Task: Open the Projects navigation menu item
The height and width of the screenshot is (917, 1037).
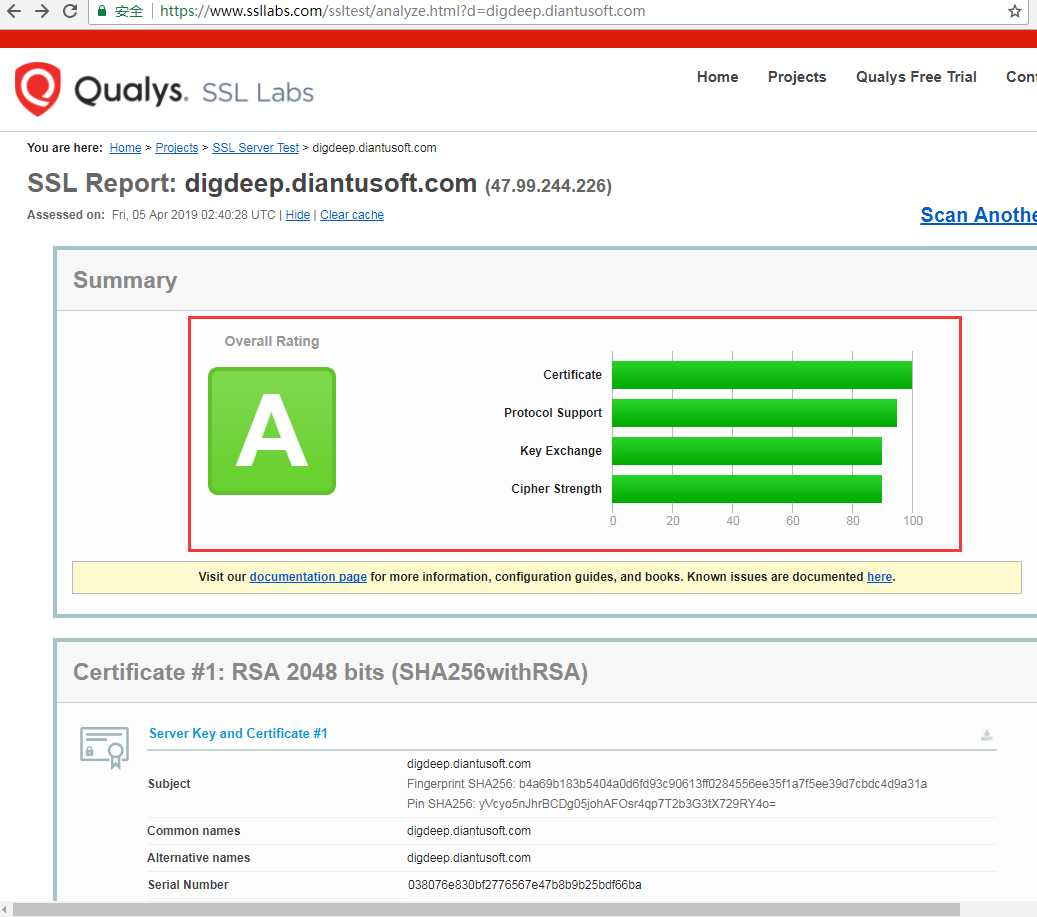Action: pos(797,77)
